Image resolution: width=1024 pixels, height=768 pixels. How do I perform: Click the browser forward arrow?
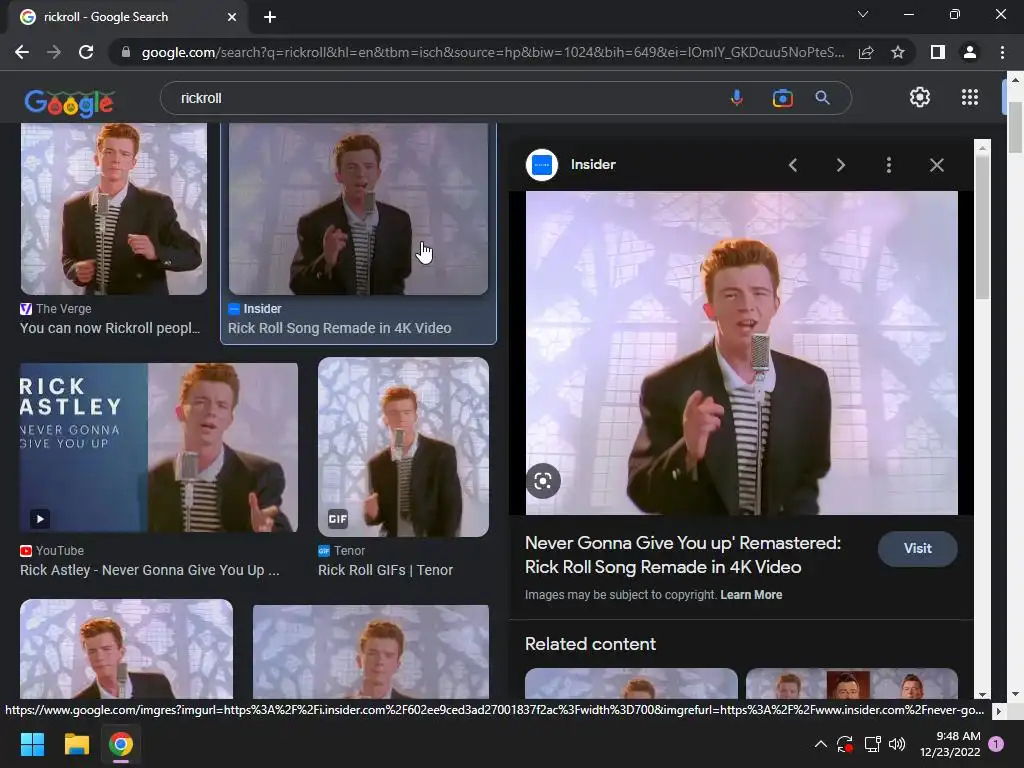pyautogui.click(x=54, y=52)
